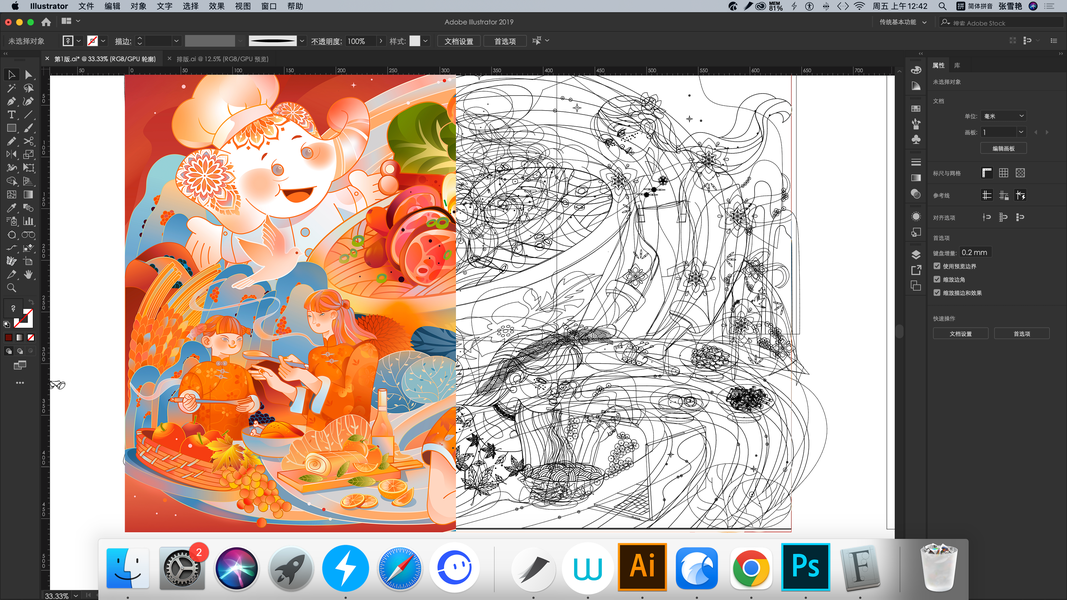Expand the opacity arrow next to 100%
The width and height of the screenshot is (1067, 600).
380,41
